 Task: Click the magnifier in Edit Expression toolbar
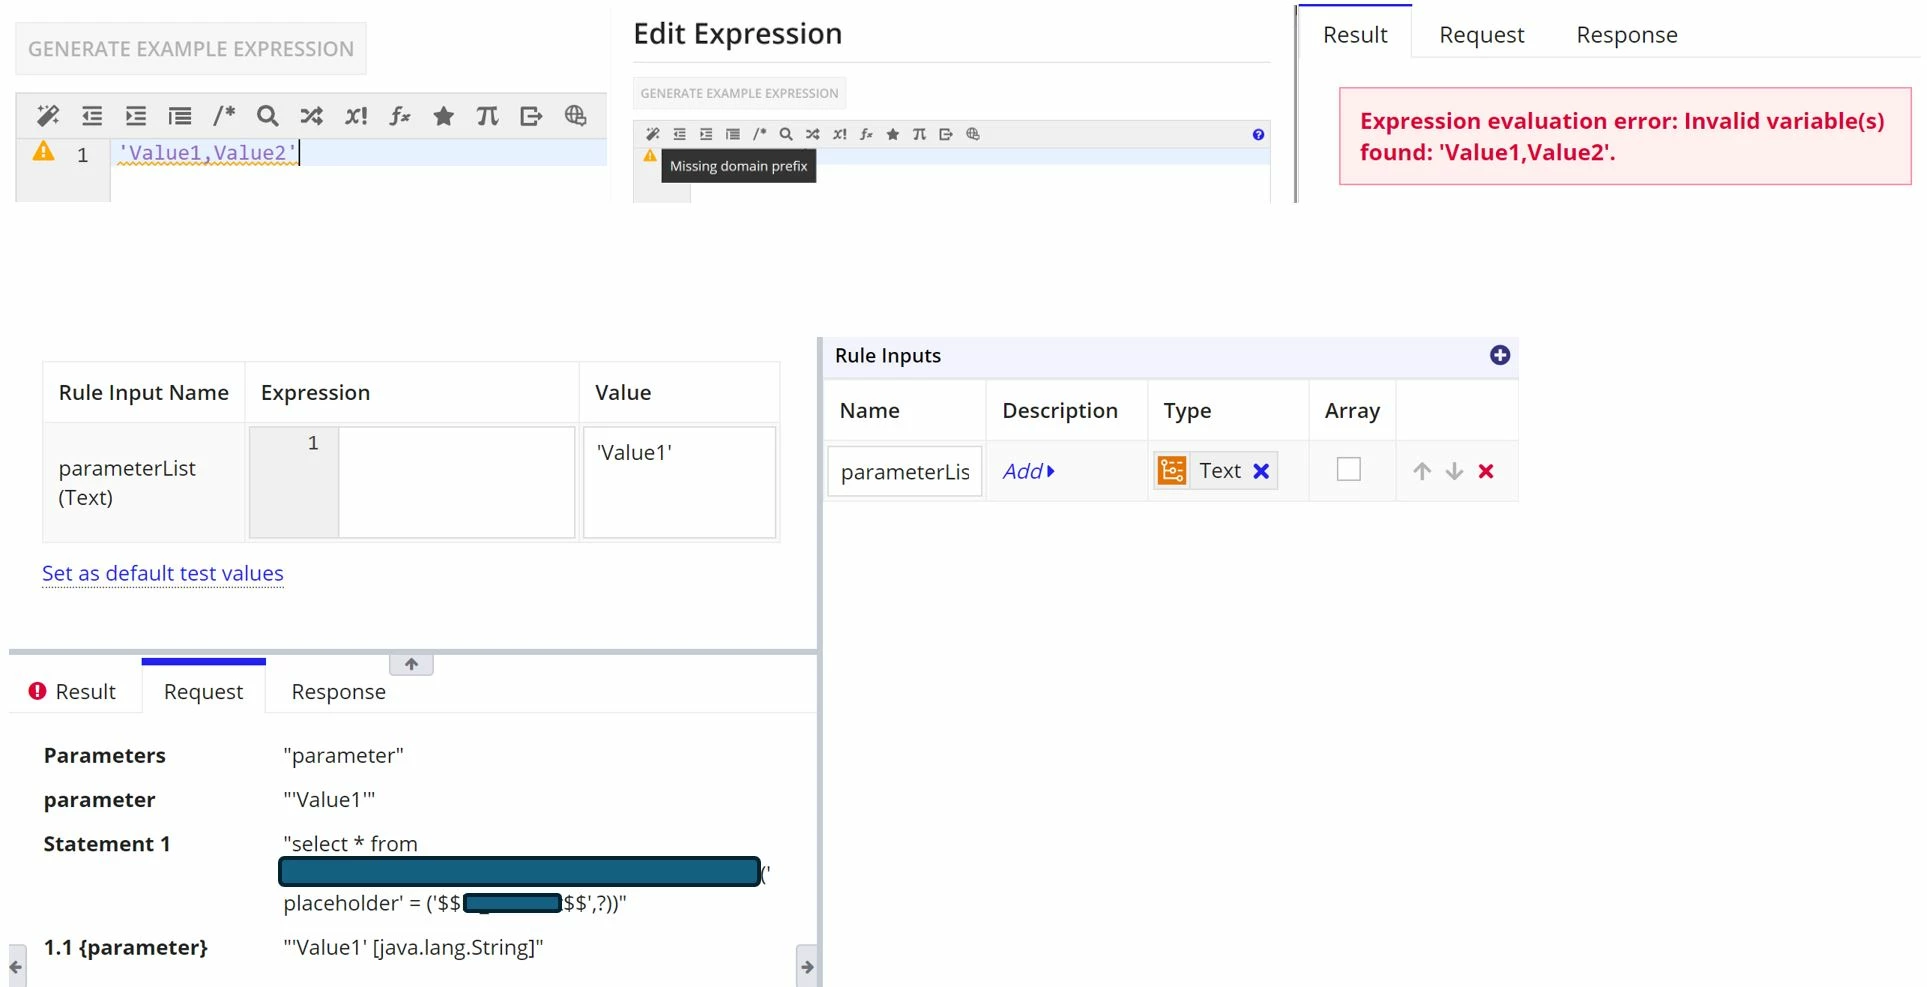point(786,134)
